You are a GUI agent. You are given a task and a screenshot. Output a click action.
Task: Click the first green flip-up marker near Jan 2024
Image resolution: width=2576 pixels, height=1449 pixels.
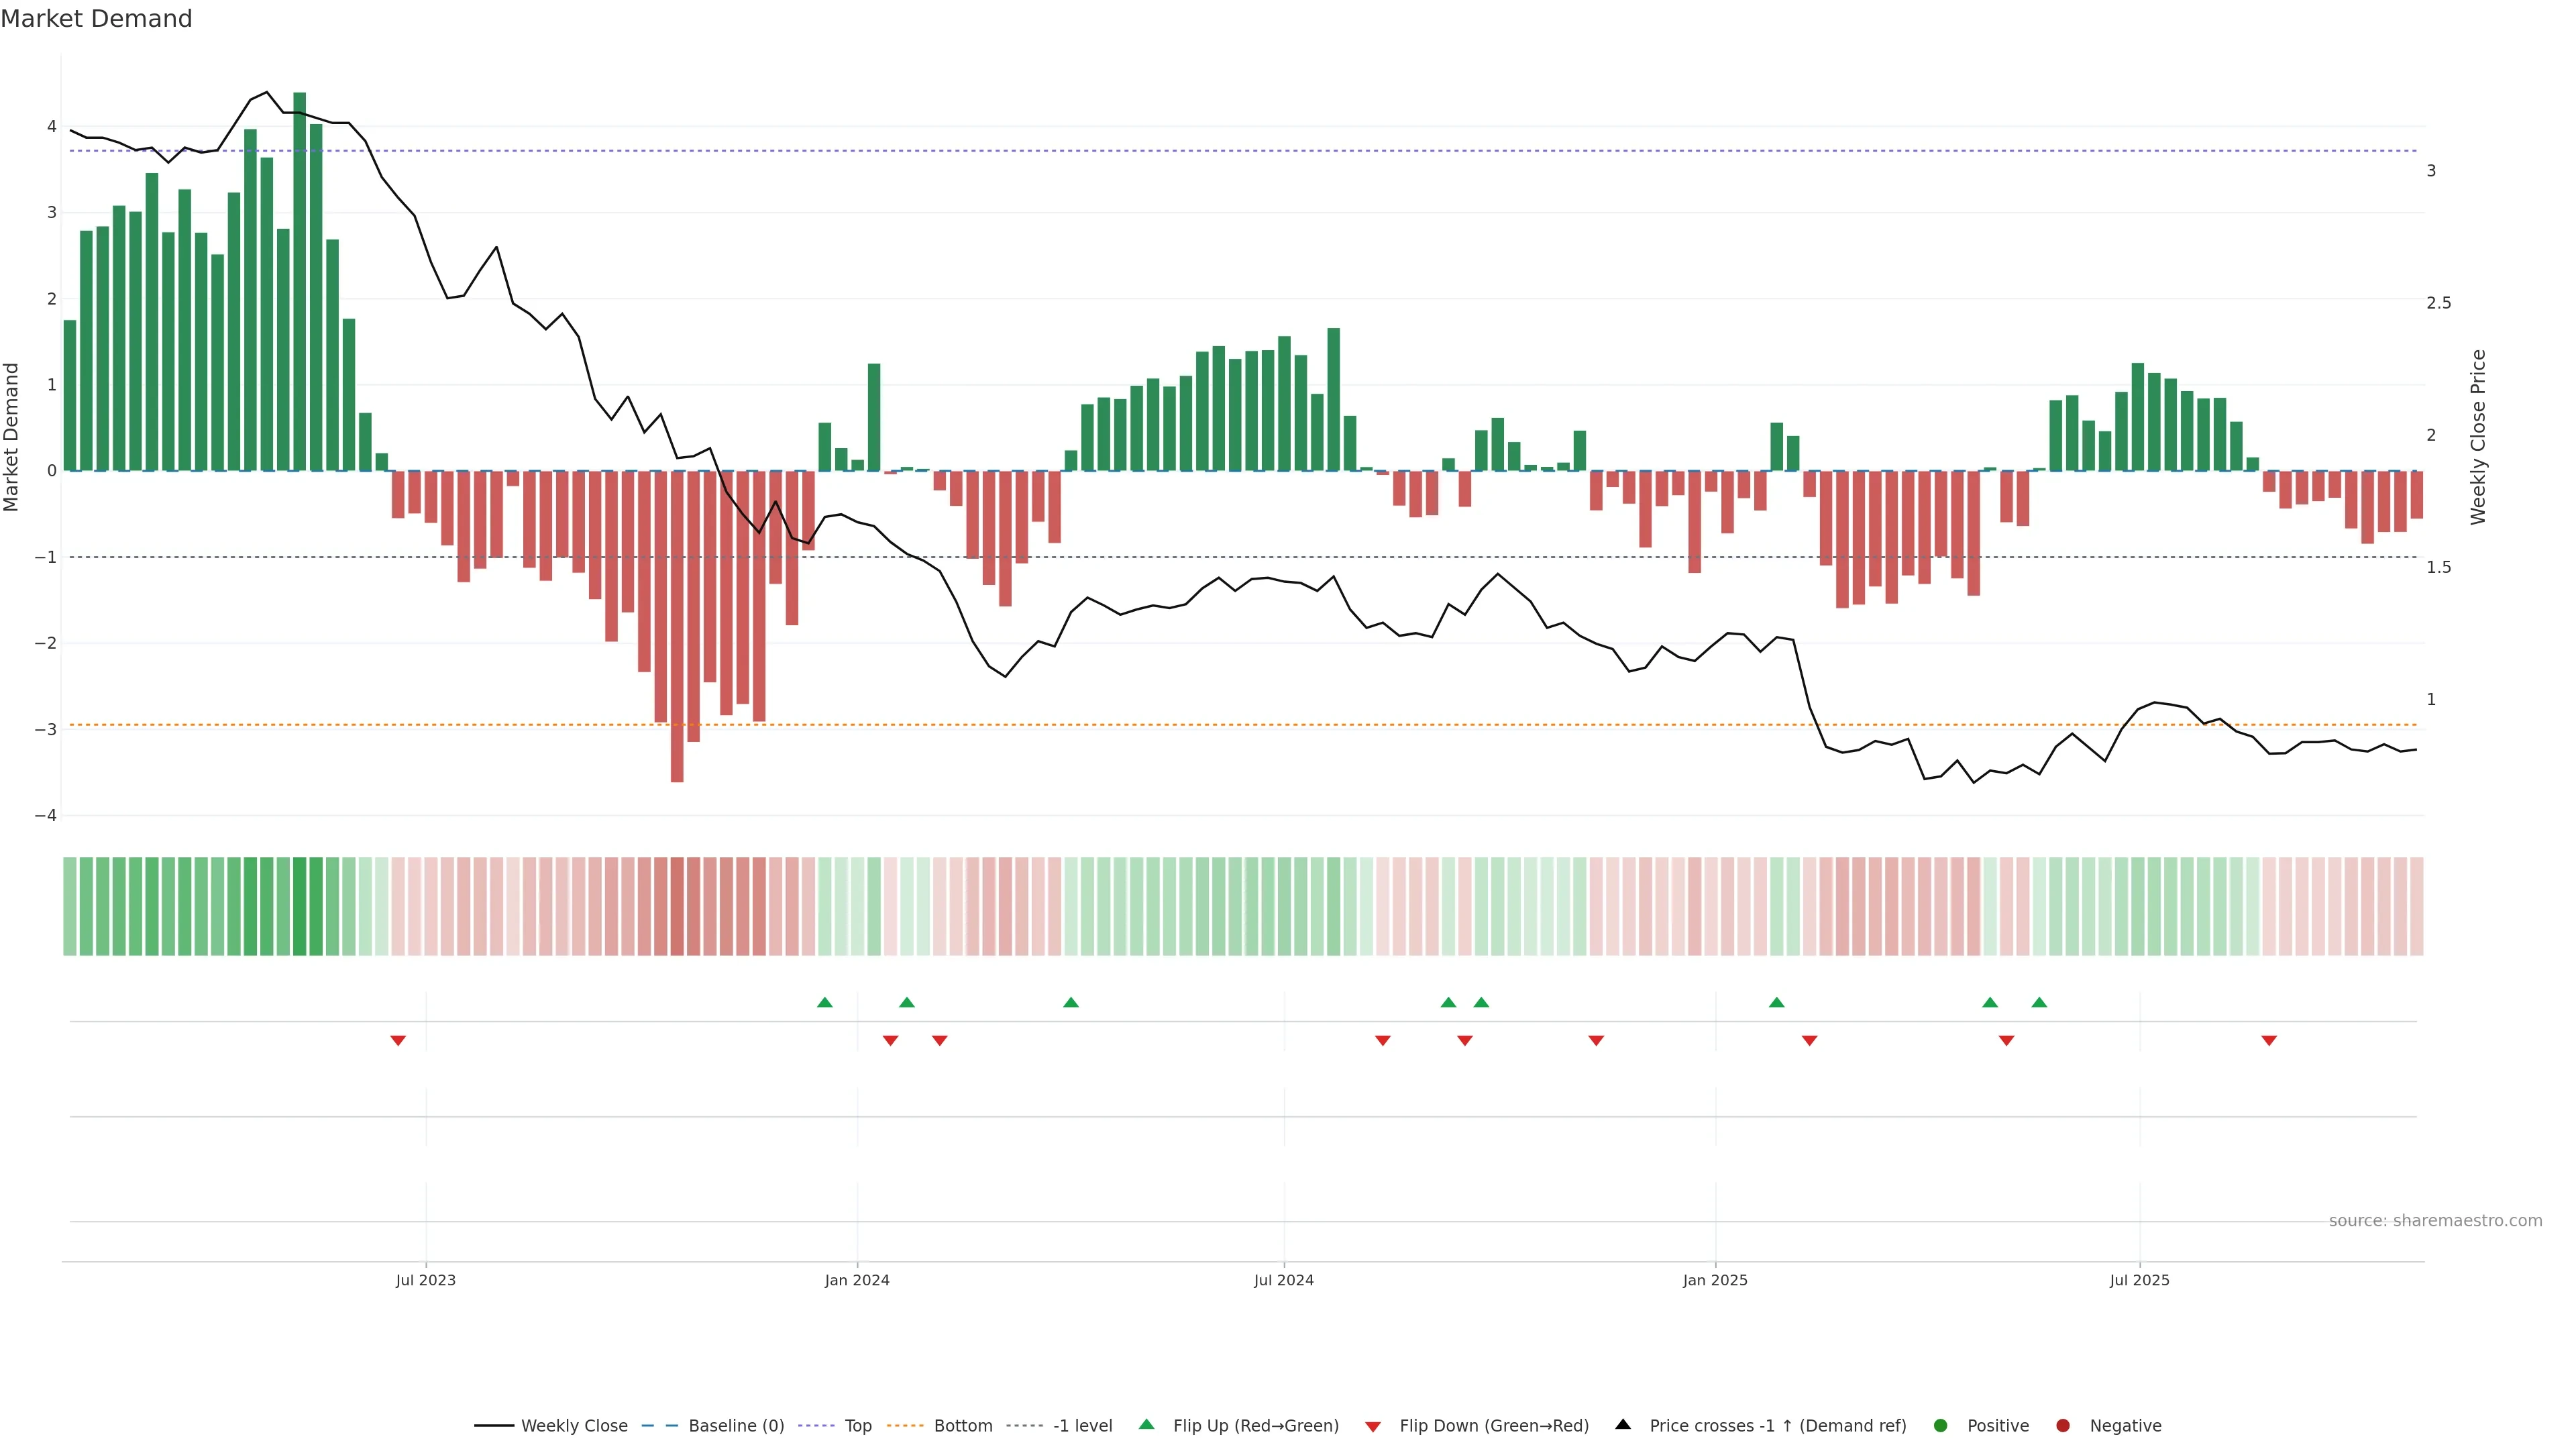click(x=825, y=1002)
